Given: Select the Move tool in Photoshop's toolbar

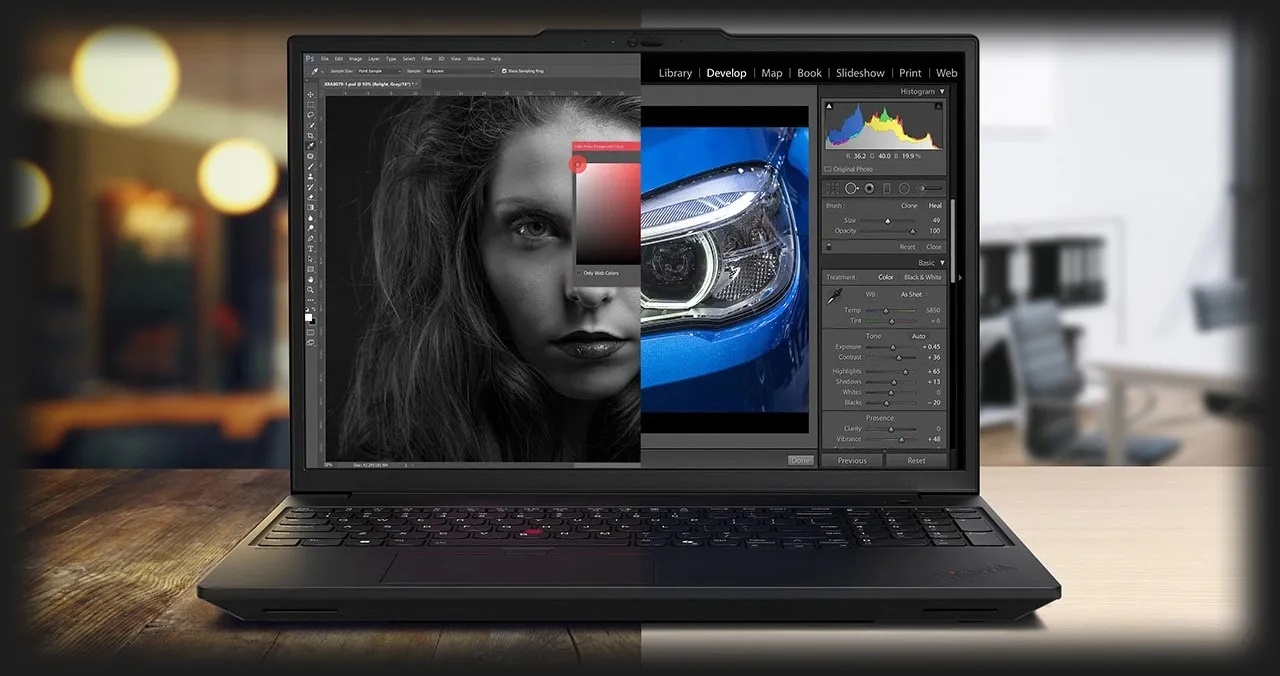Looking at the screenshot, I should [x=310, y=94].
